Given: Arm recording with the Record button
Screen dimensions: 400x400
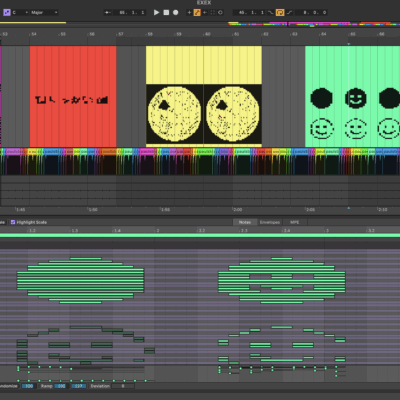Looking at the screenshot, I should point(176,12).
